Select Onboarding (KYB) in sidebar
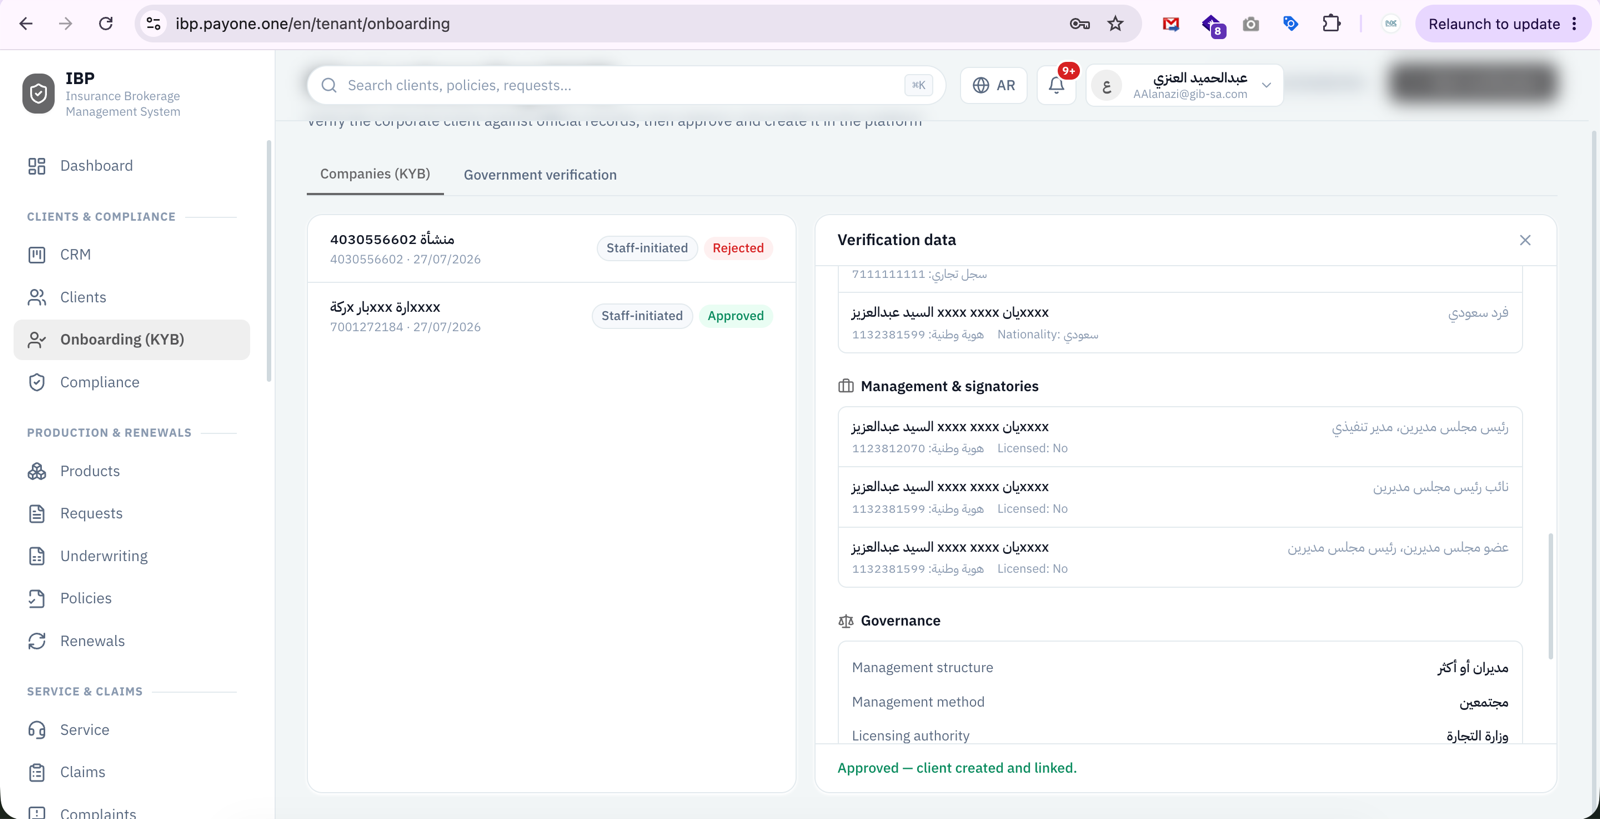 [x=132, y=340]
